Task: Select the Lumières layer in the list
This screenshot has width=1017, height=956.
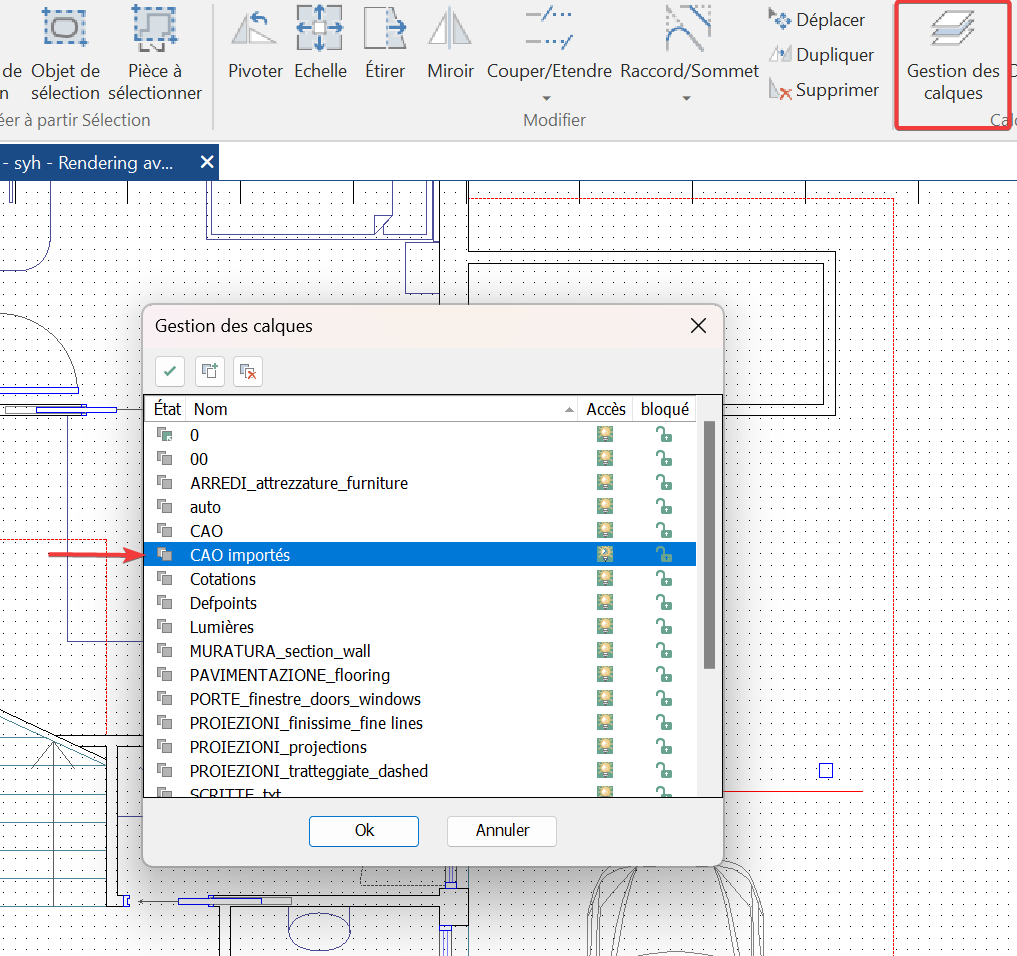Action: coord(220,625)
